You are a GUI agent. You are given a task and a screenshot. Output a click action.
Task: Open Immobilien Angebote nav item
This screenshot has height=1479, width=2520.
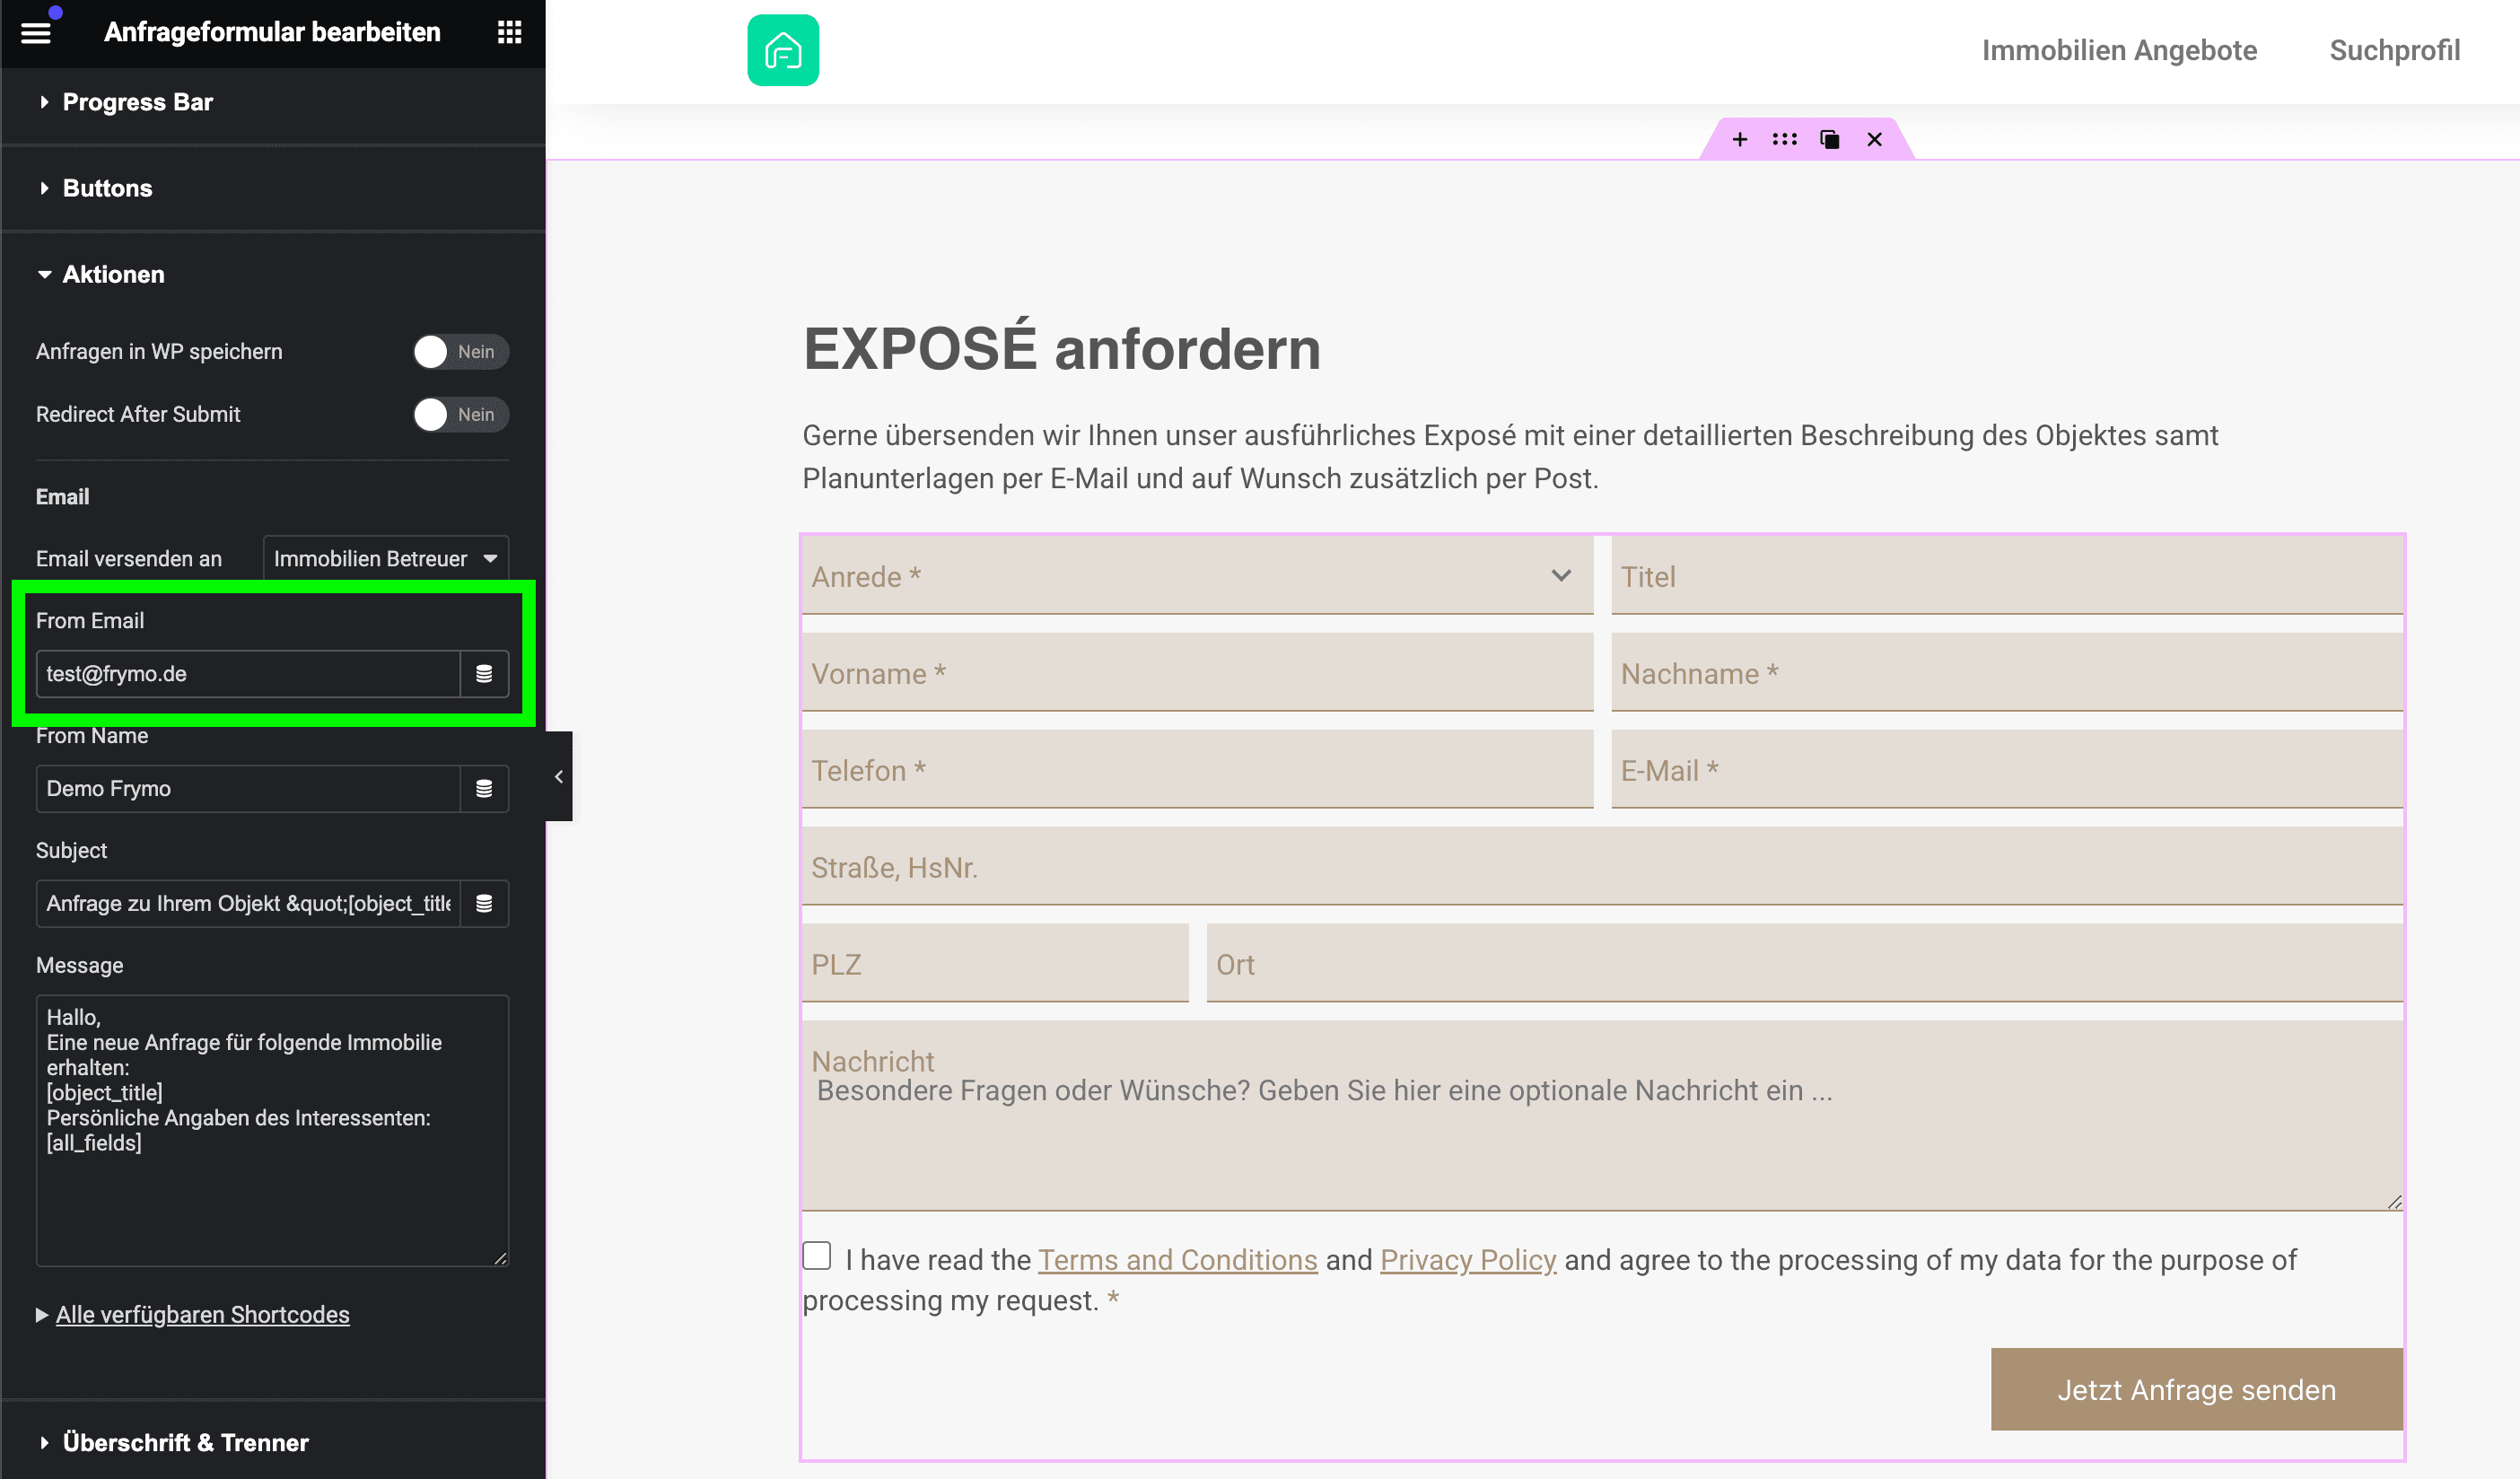(2118, 50)
